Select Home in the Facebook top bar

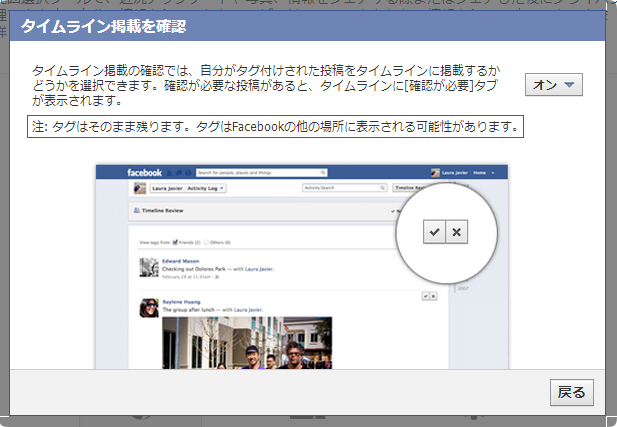[480, 172]
